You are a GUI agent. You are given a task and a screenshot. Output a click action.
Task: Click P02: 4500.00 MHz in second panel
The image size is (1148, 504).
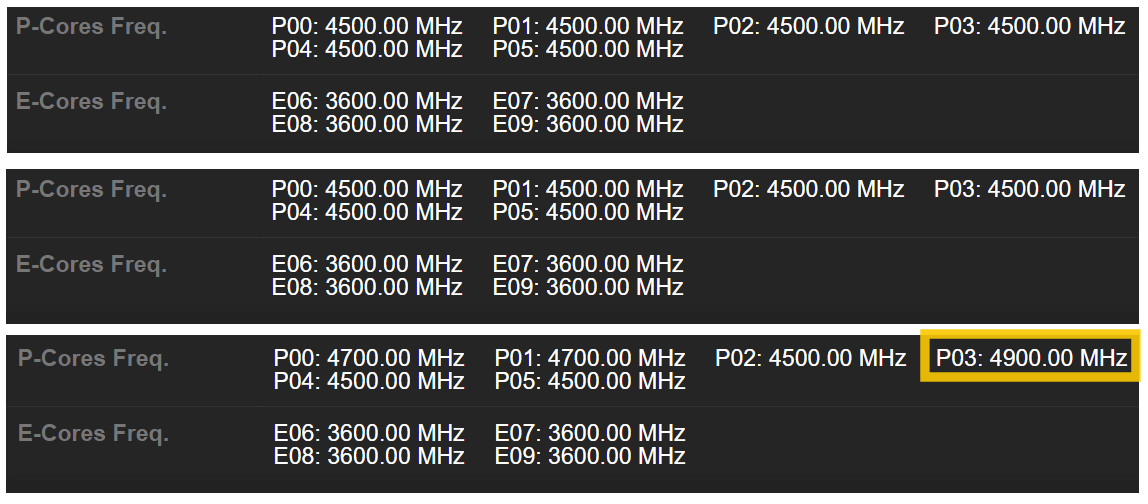[x=808, y=190]
